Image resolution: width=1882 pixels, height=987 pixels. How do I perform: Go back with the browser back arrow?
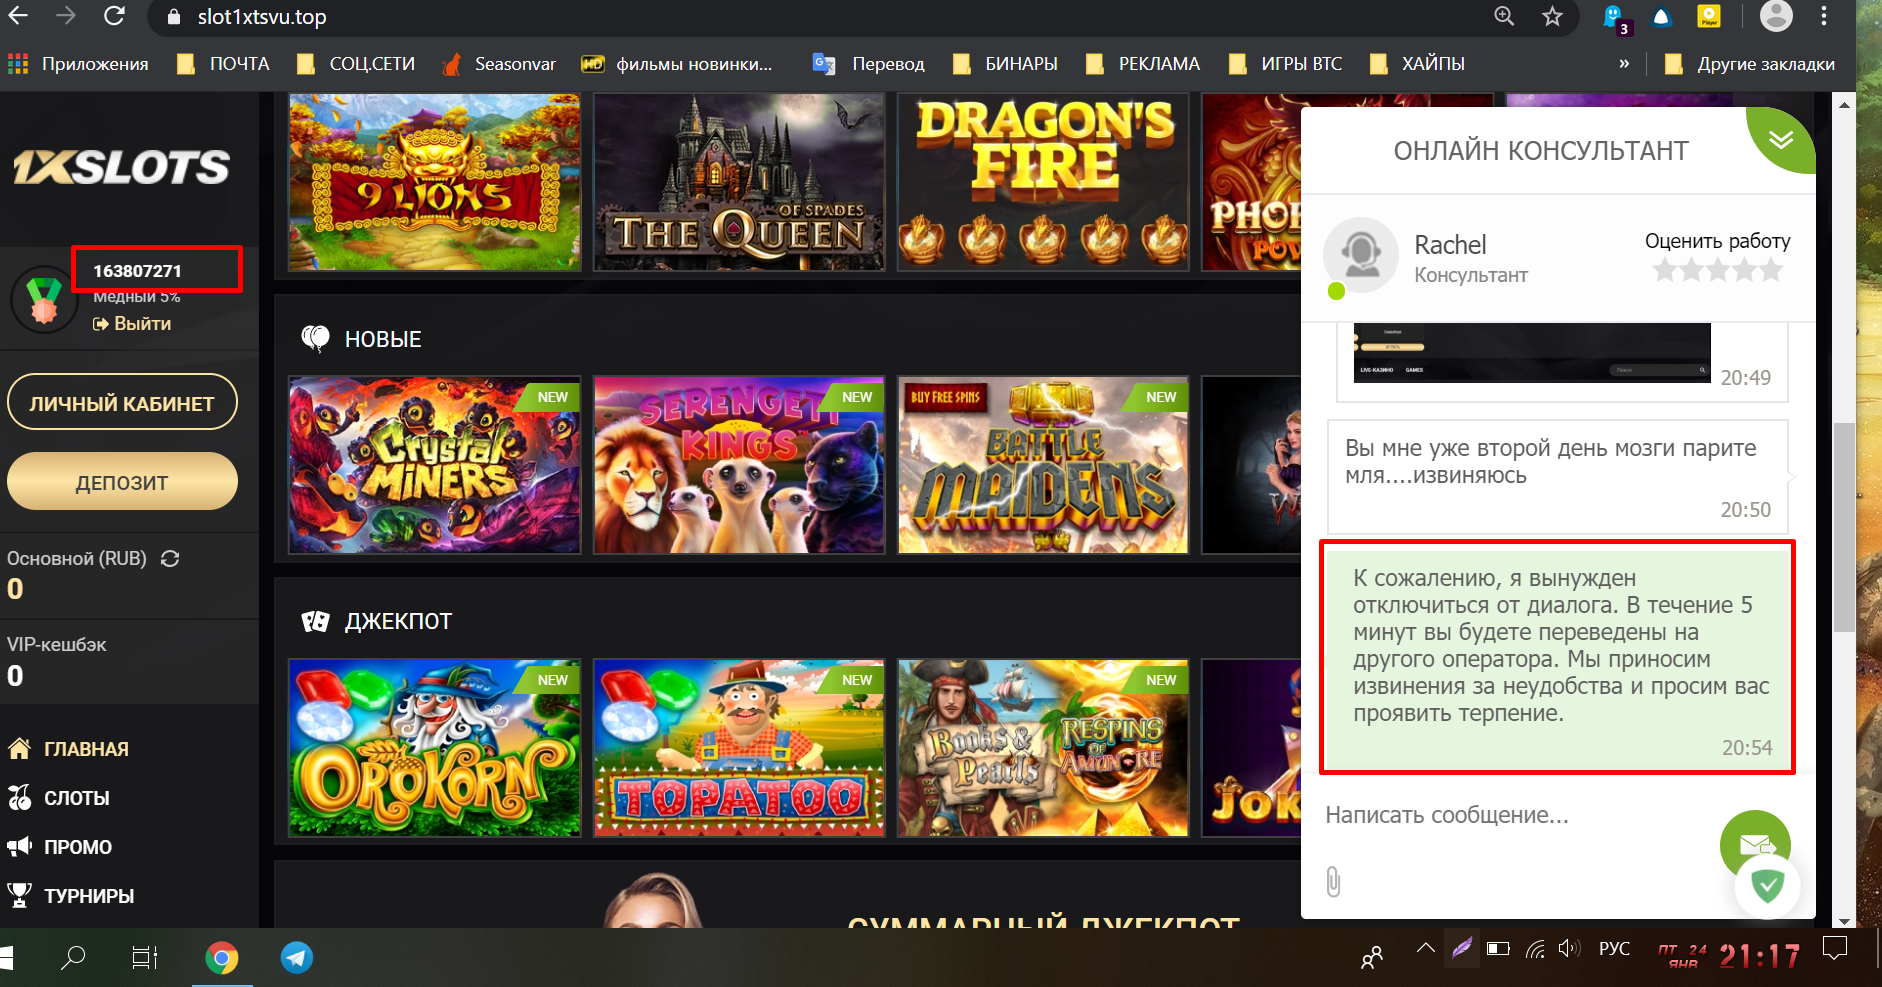click(18, 16)
